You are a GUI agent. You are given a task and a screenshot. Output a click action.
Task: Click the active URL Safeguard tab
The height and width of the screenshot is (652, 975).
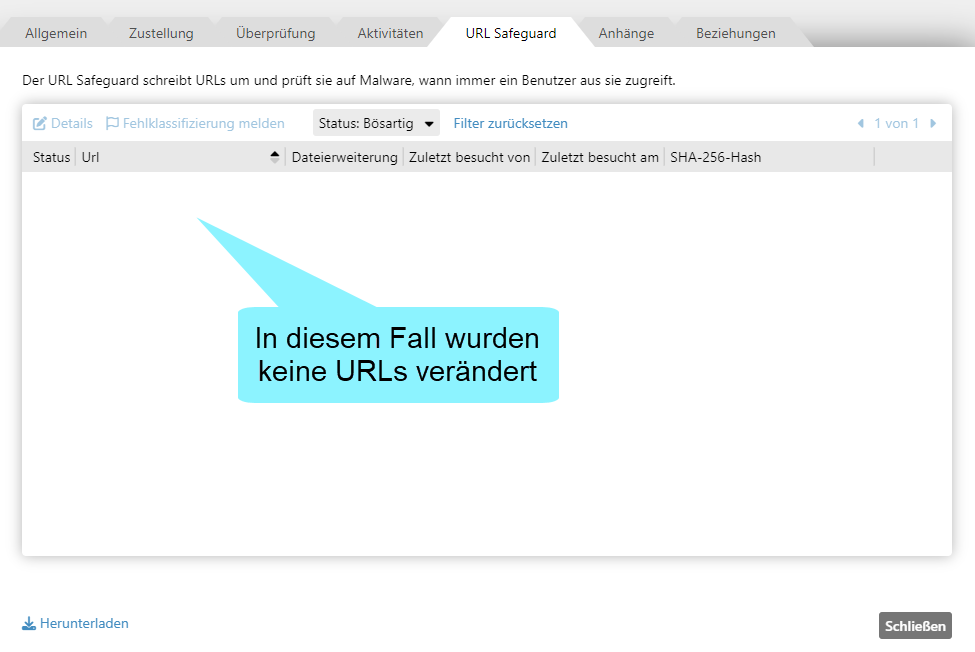point(511,34)
